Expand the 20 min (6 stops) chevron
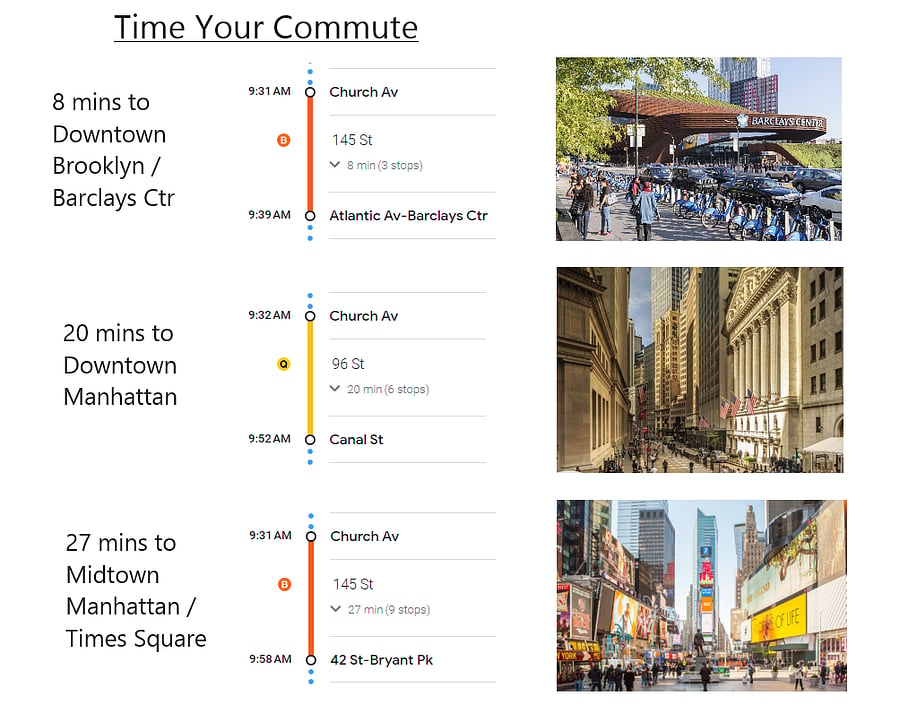Image resolution: width=900 pixels, height=713 pixels. (x=335, y=389)
